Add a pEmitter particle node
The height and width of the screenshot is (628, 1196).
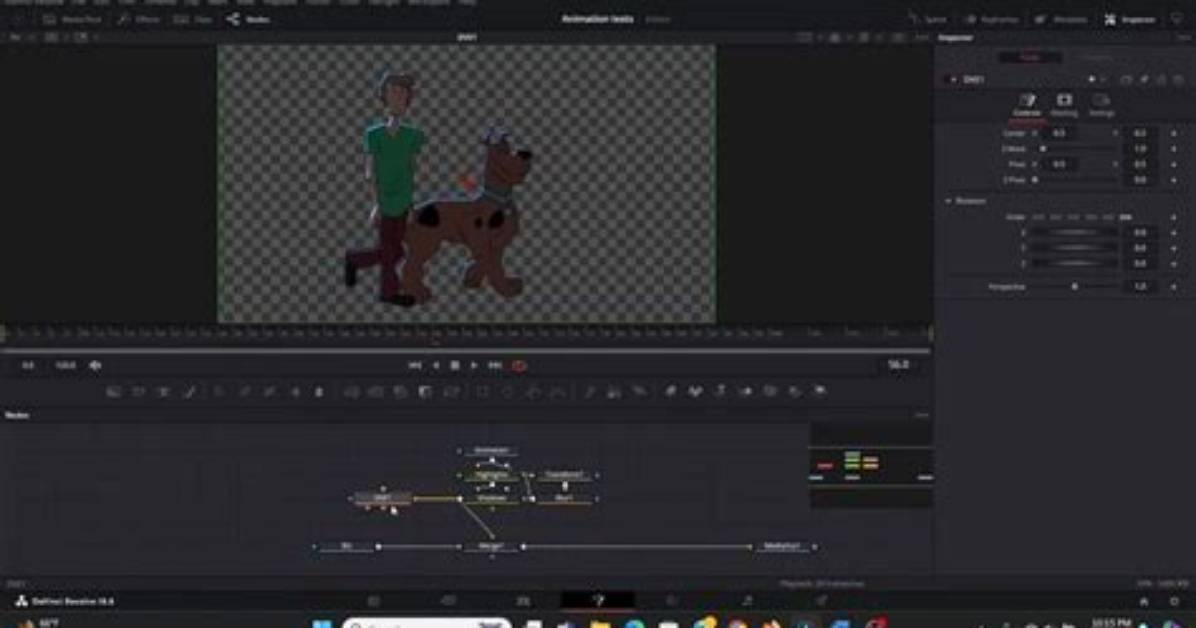point(590,391)
